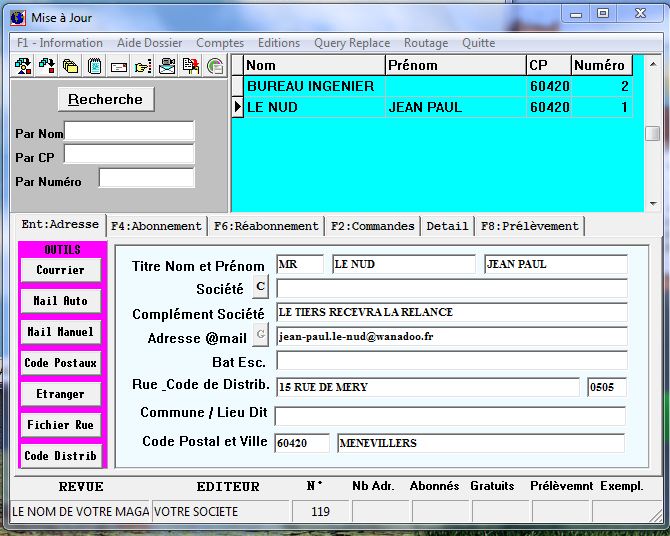
Task: Open the Editions menu
Action: [278, 43]
